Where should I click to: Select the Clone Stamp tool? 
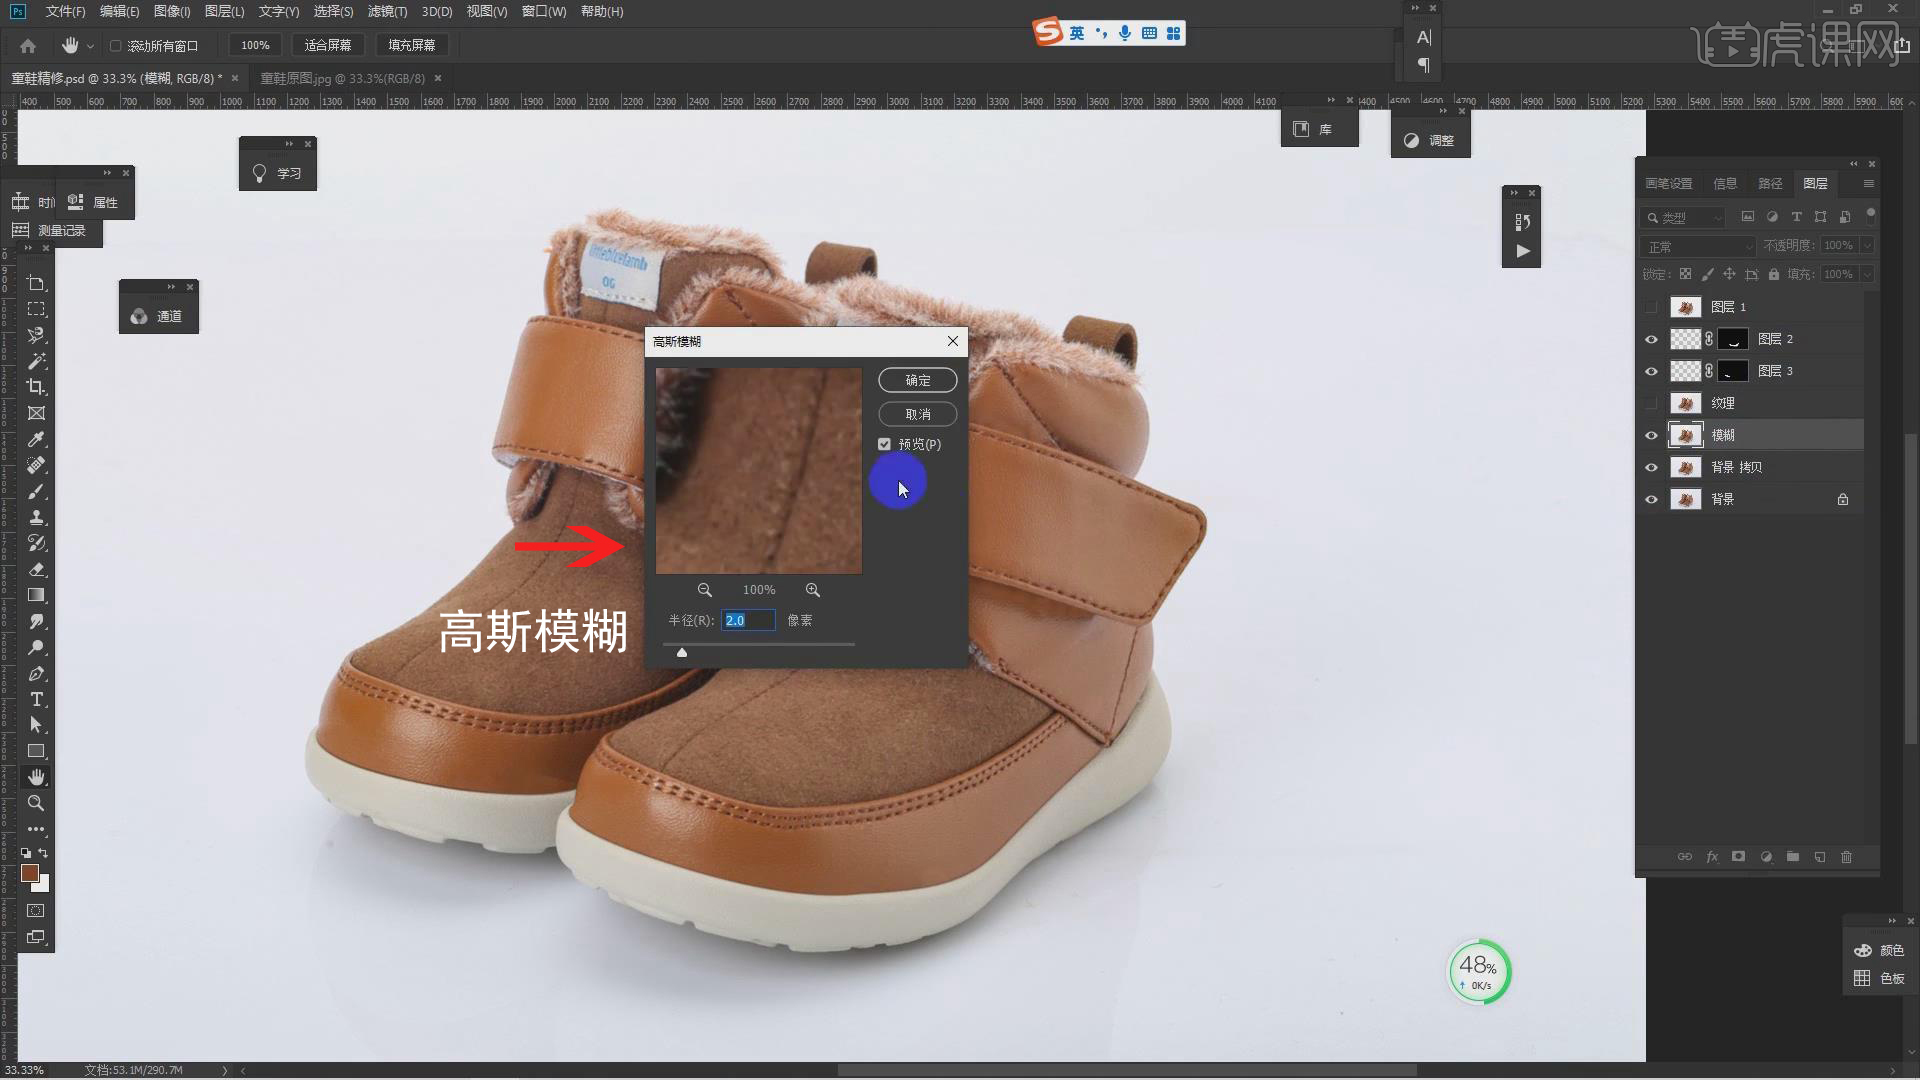point(36,517)
